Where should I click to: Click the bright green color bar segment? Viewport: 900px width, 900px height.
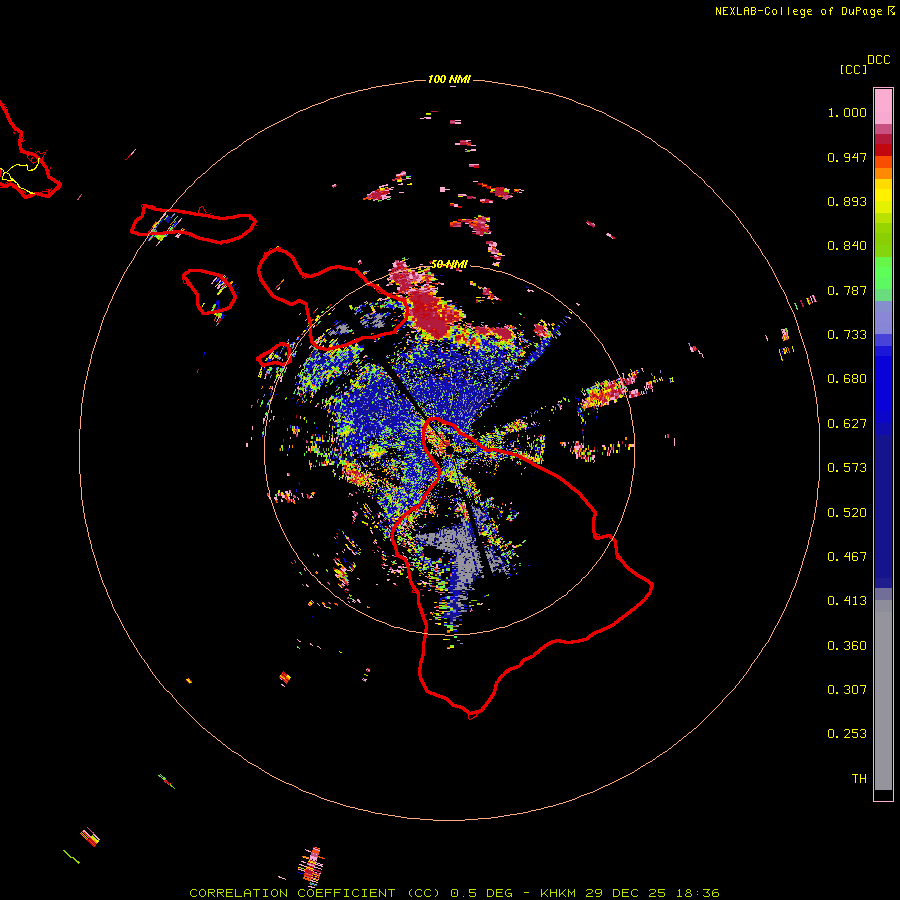(x=883, y=273)
